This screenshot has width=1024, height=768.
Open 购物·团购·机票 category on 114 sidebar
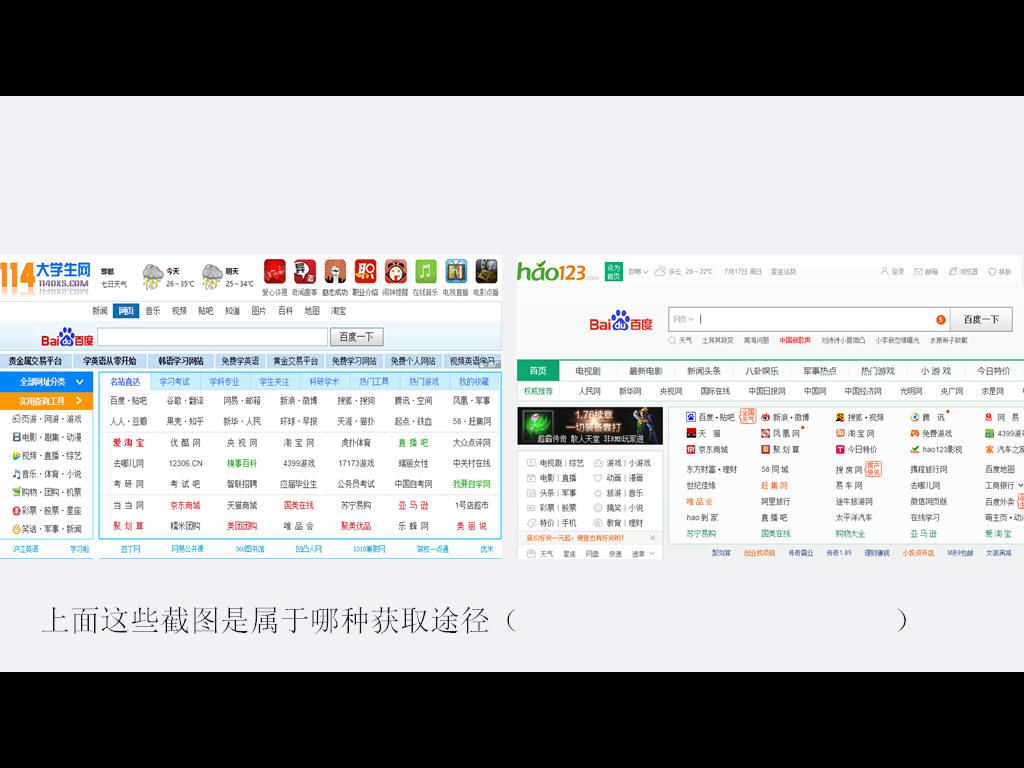point(46,492)
